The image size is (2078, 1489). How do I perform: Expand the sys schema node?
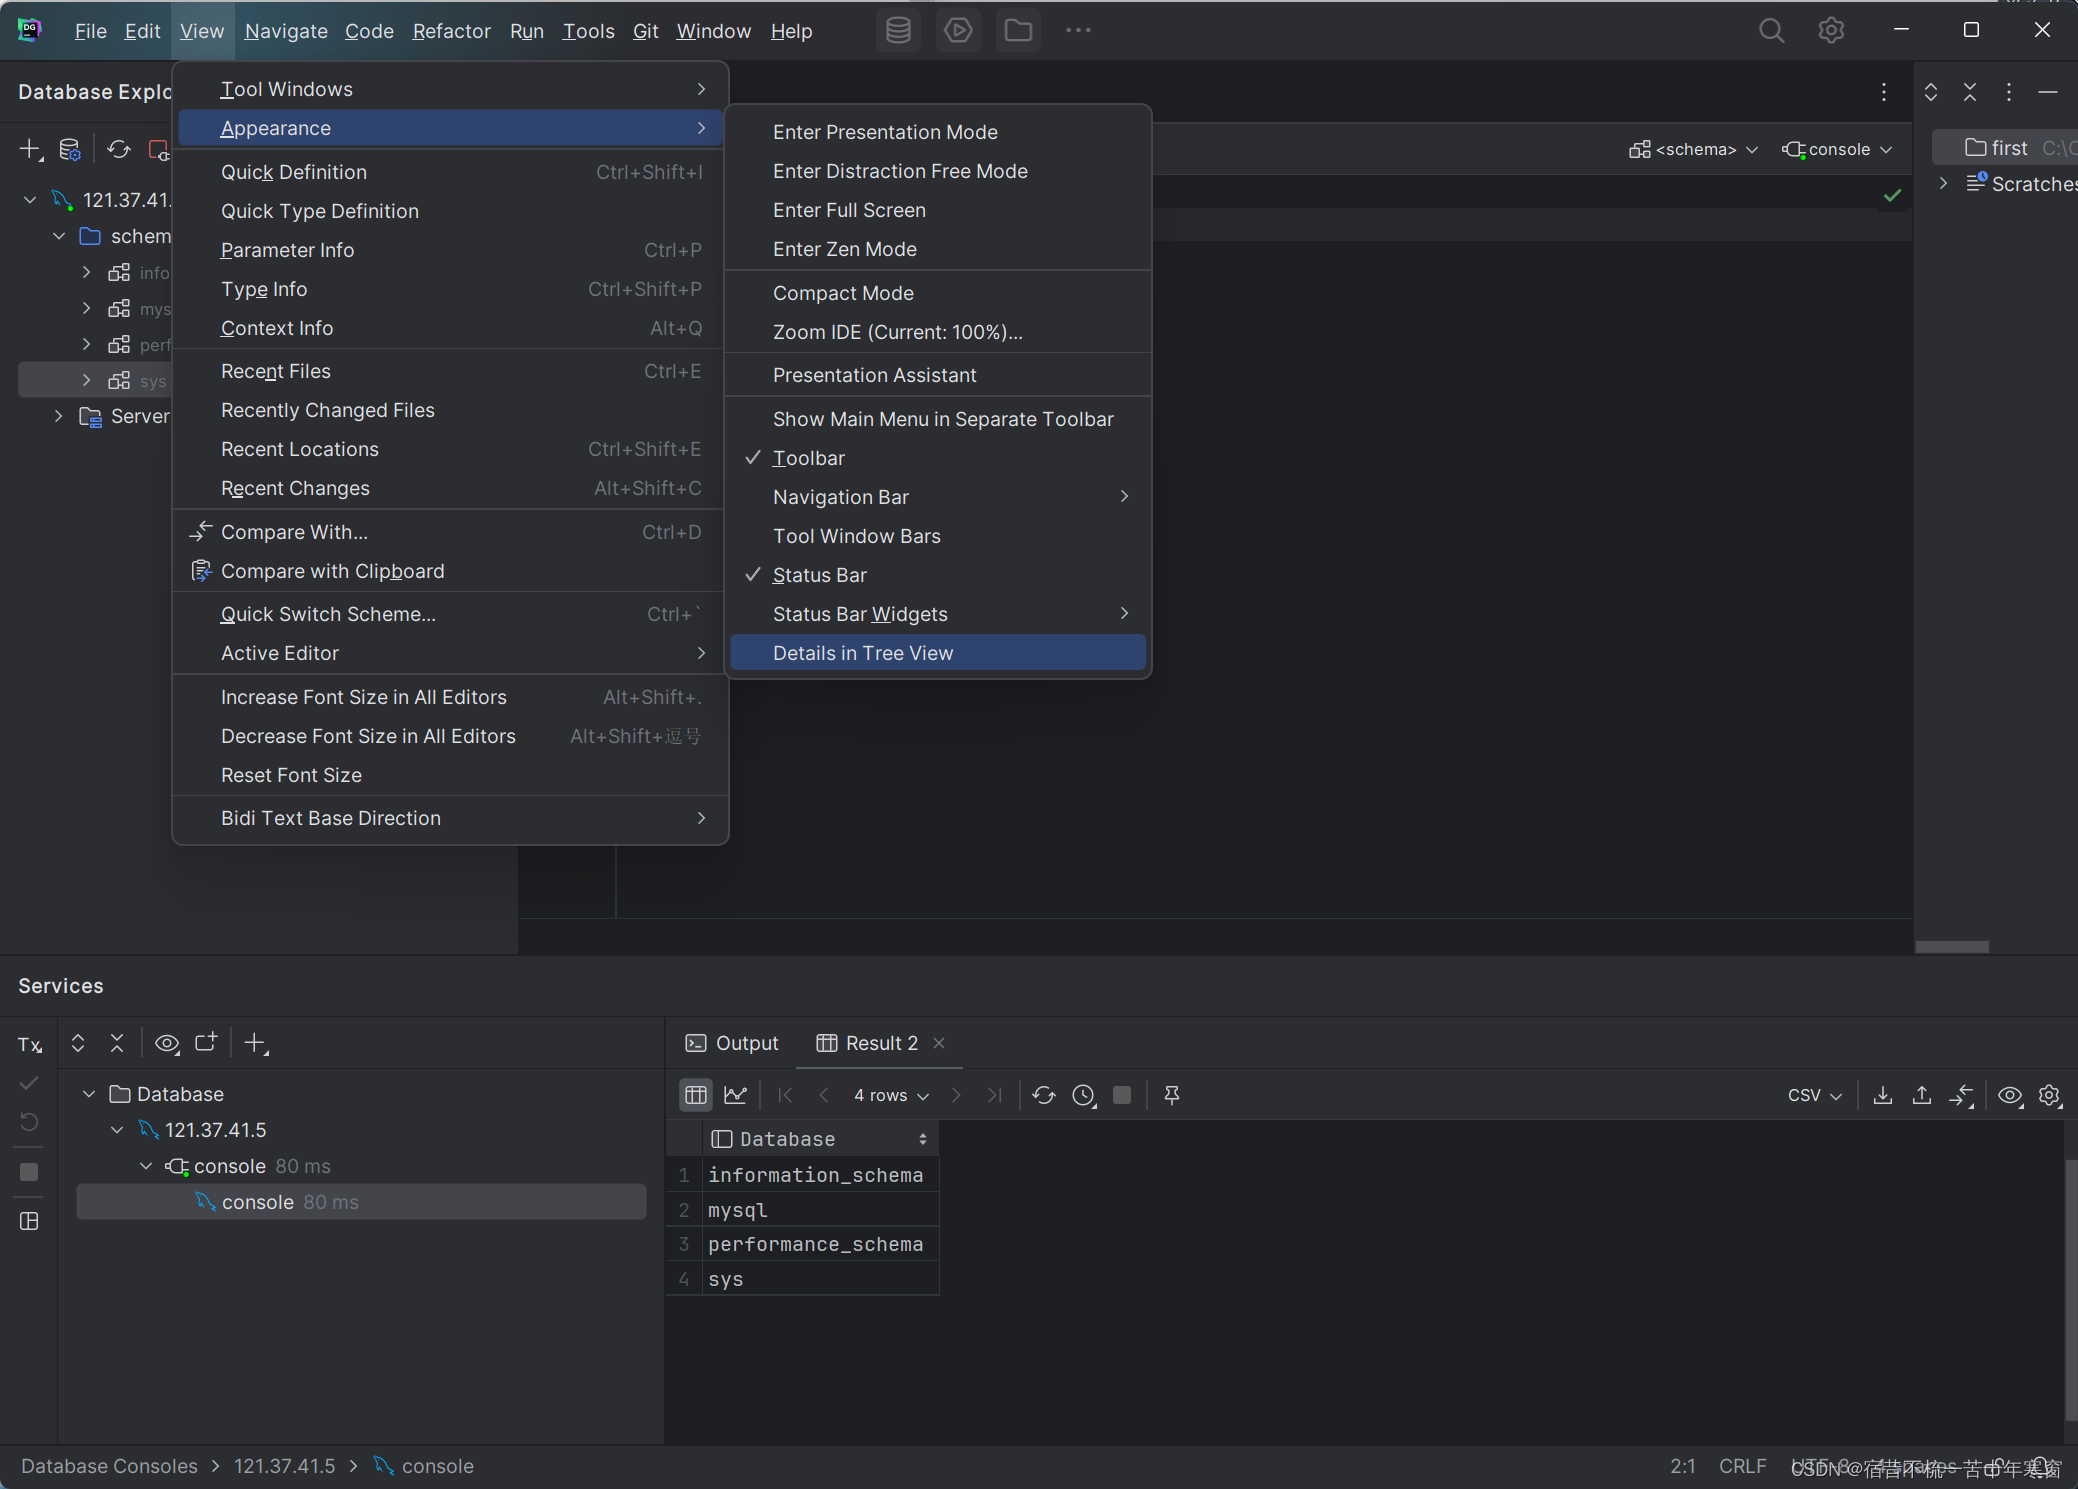click(86, 380)
